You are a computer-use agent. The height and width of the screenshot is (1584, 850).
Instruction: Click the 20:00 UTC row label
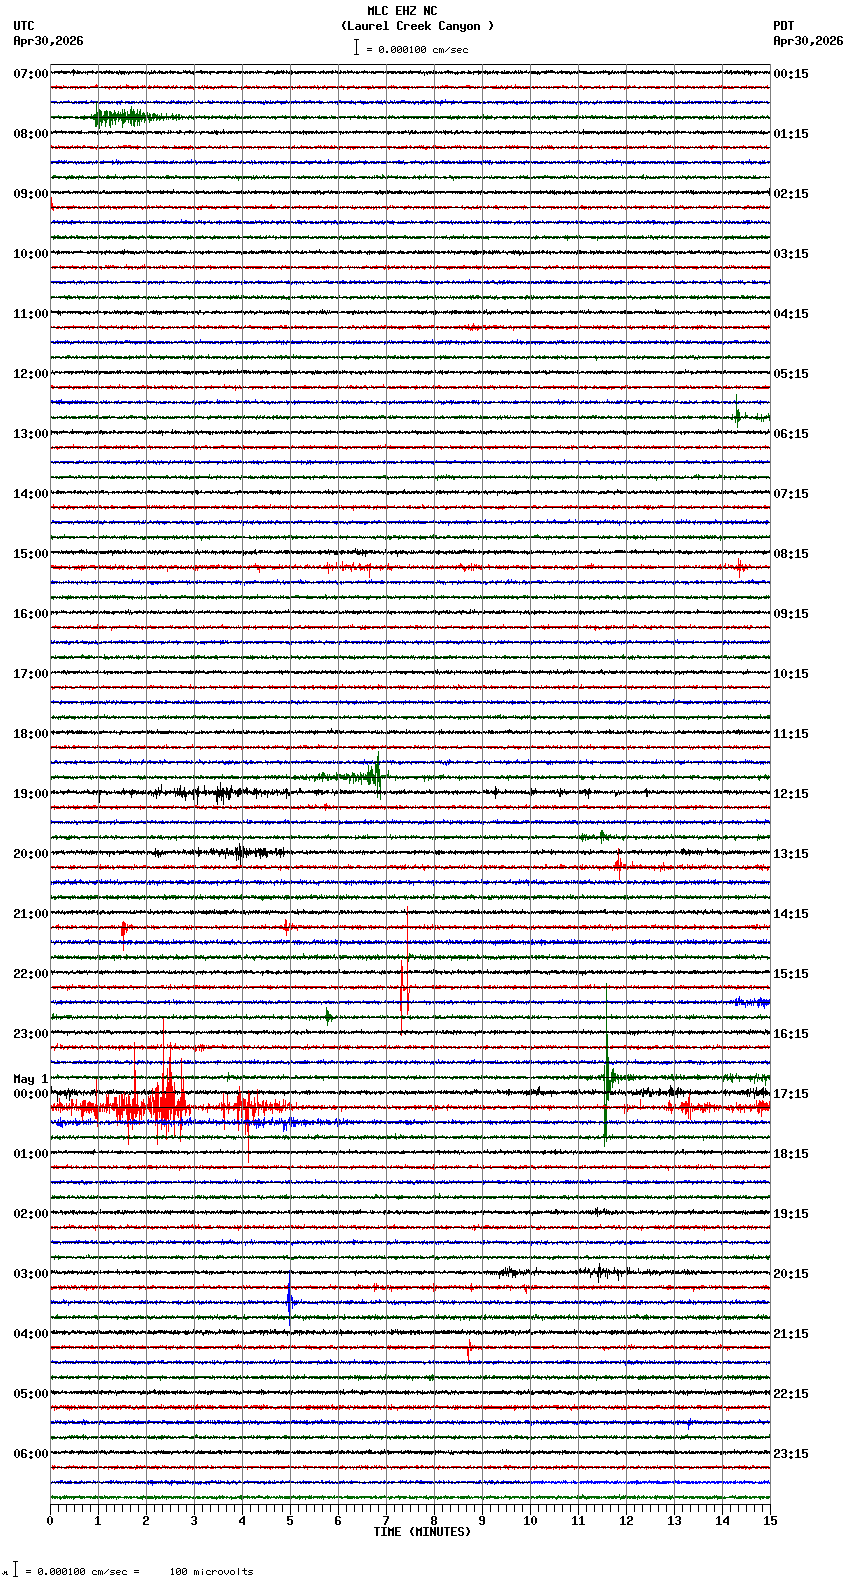31,854
